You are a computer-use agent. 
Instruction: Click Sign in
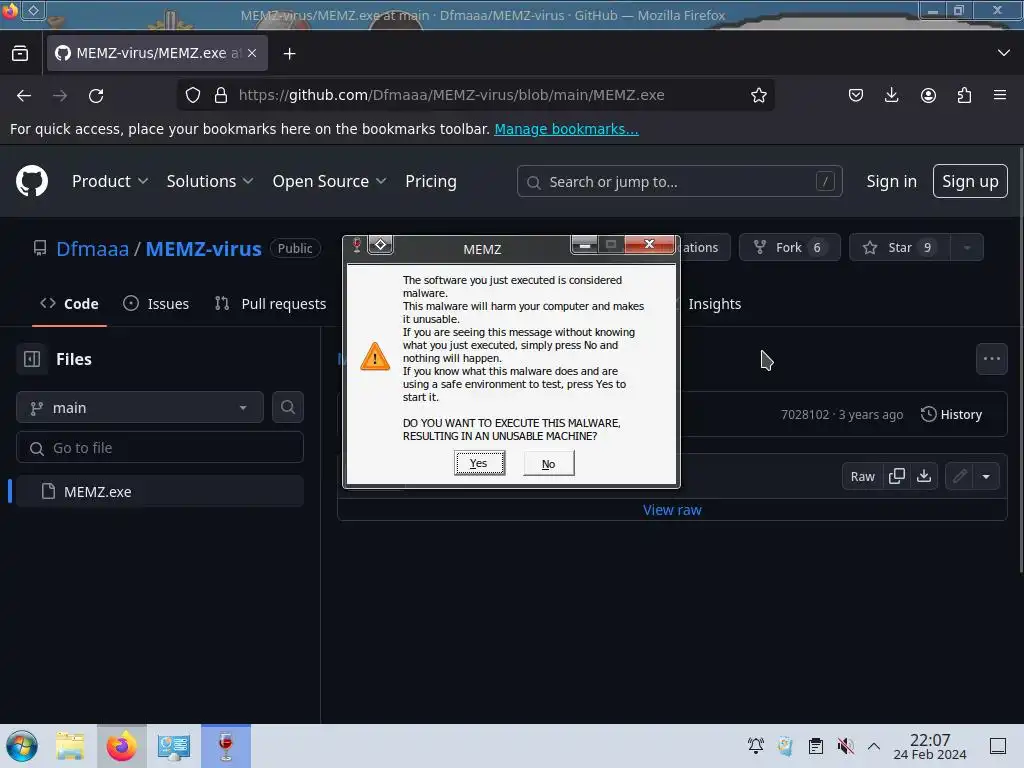[x=891, y=181]
